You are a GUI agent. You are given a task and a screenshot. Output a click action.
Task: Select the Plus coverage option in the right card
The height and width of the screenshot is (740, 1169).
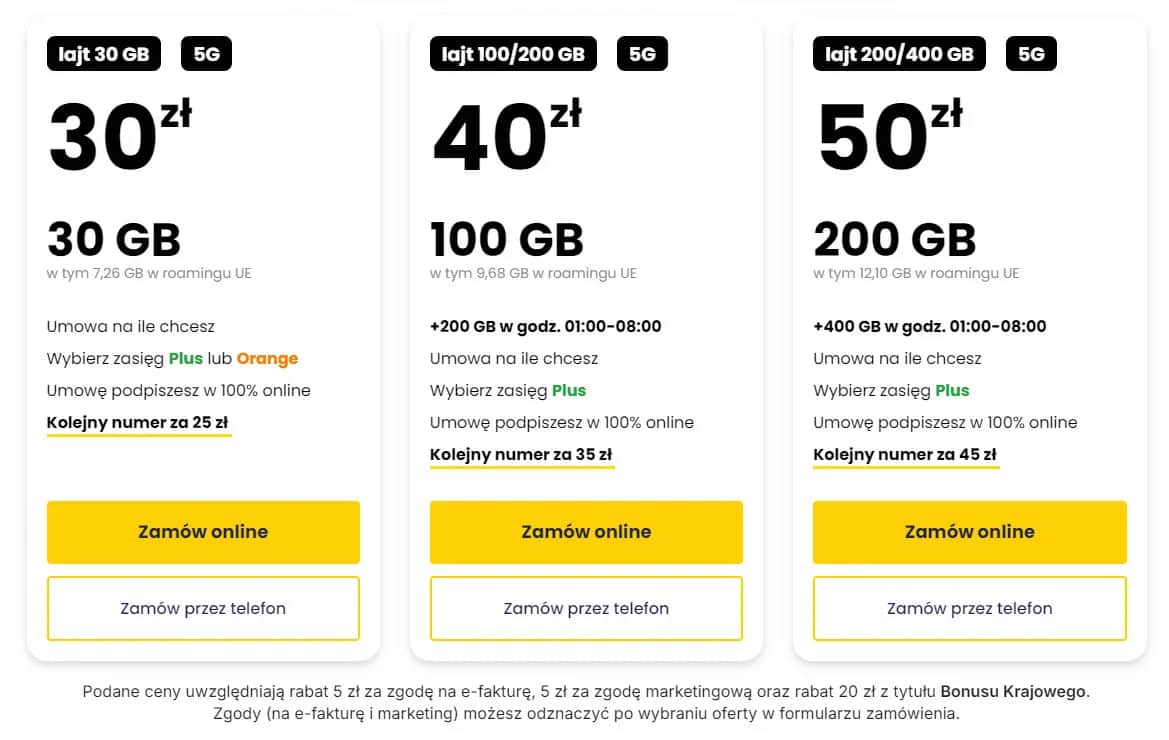pyautogui.click(x=952, y=390)
